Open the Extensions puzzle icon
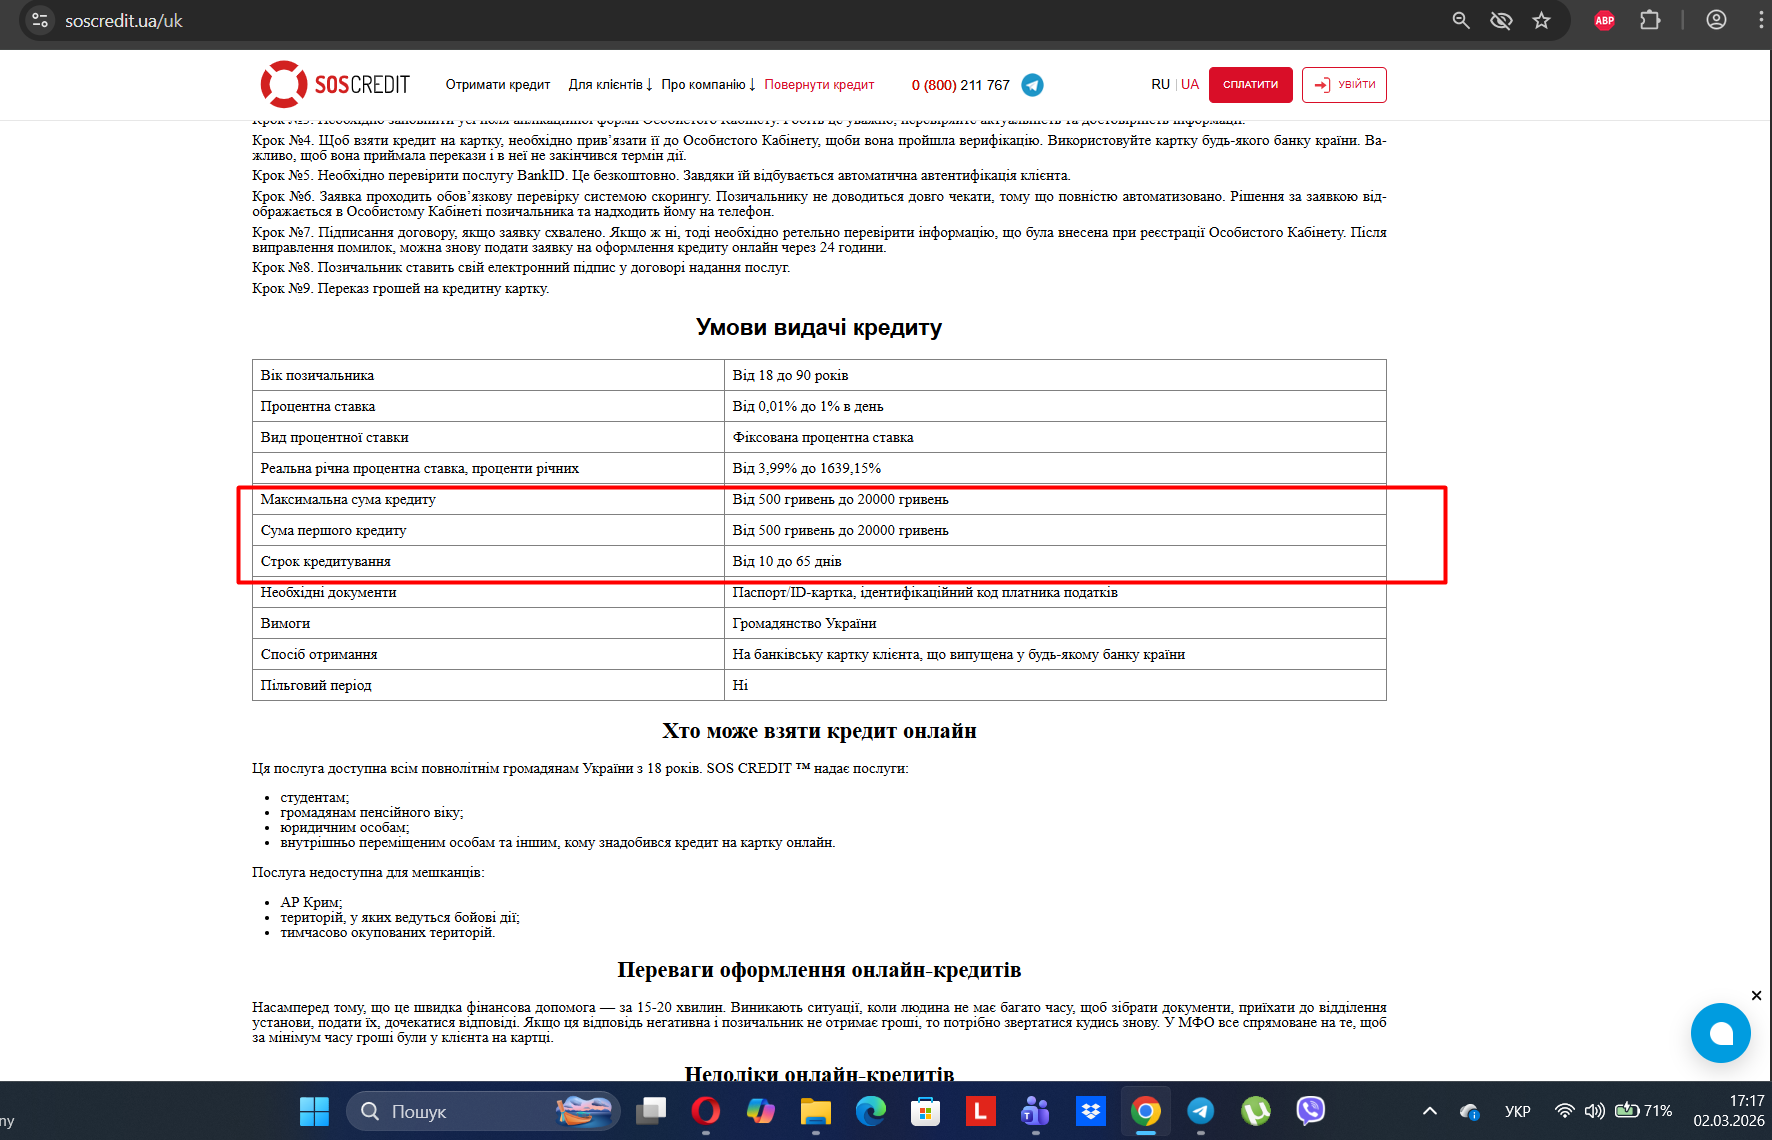The width and height of the screenshot is (1772, 1140). (1650, 20)
